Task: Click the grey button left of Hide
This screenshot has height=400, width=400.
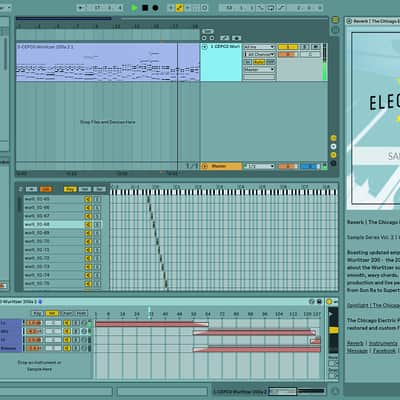Action: click(32, 189)
